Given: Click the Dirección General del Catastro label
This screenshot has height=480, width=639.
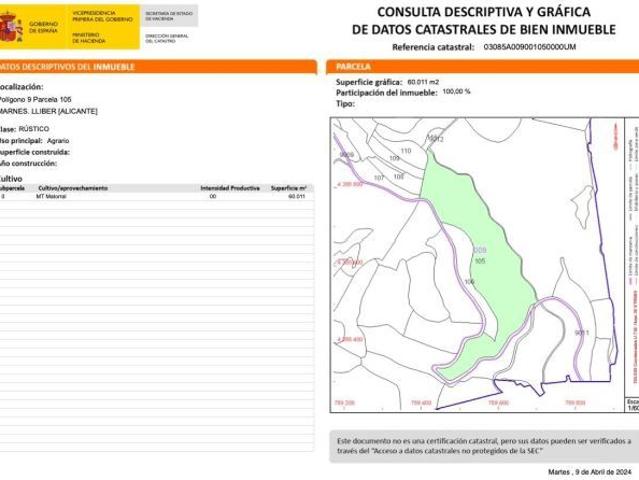Looking at the screenshot, I should pos(166,37).
